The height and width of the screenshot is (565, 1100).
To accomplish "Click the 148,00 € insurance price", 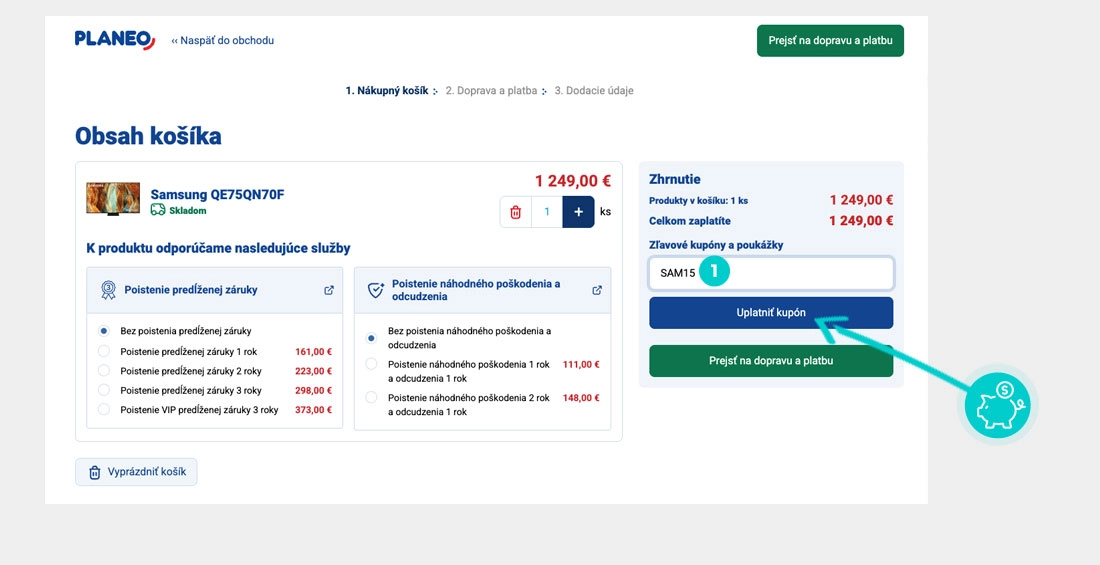I will point(581,398).
